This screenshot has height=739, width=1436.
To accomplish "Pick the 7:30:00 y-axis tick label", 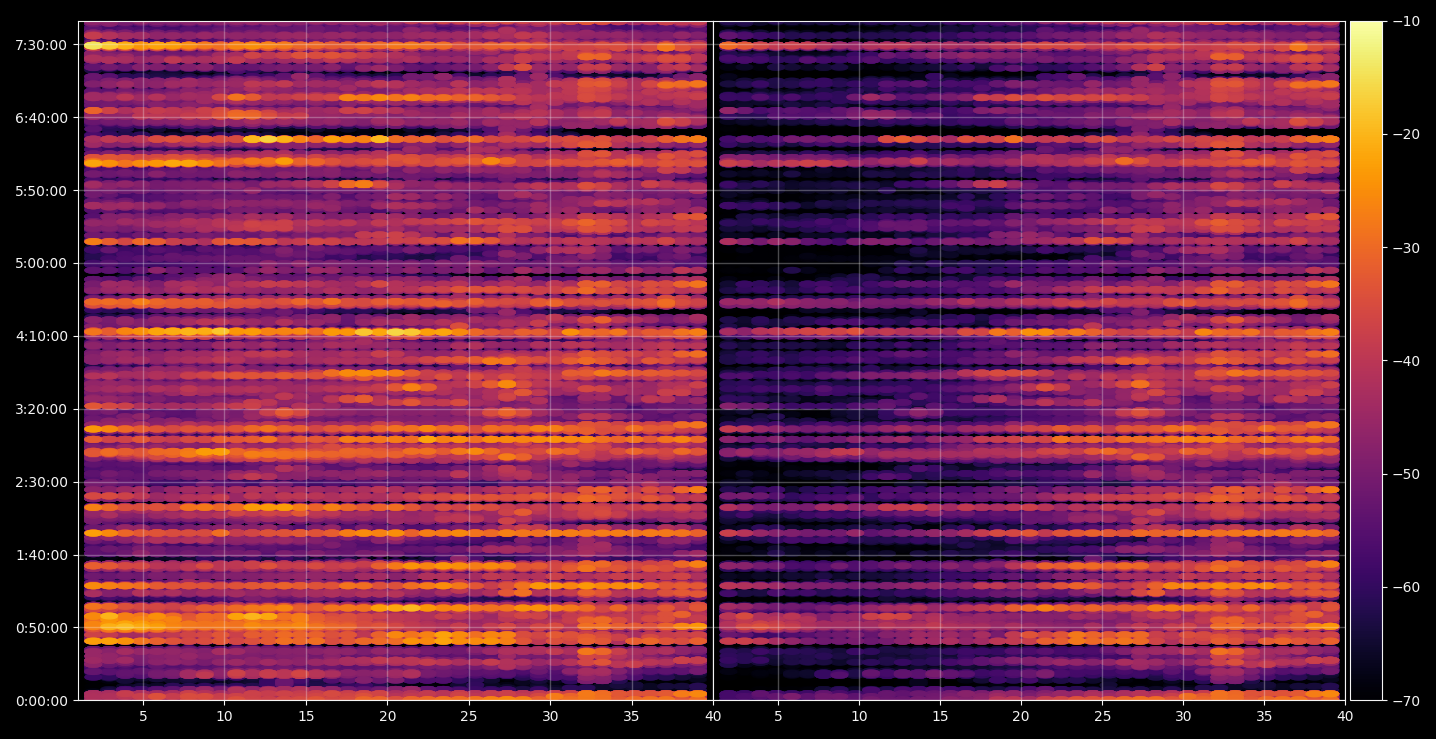I will coord(41,45).
